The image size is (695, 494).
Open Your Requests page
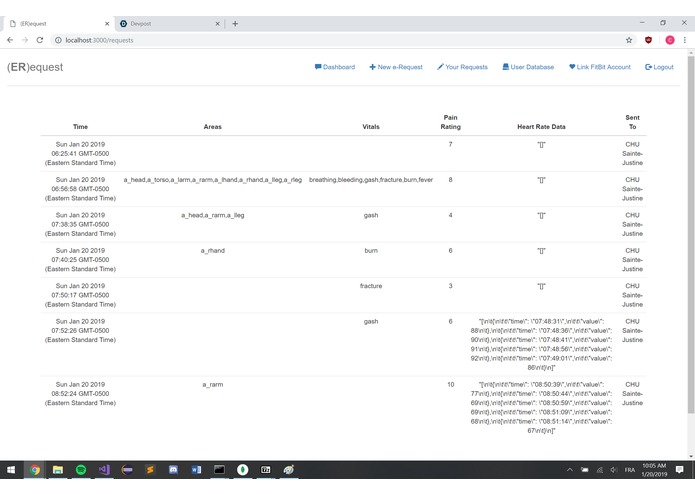pyautogui.click(x=462, y=67)
